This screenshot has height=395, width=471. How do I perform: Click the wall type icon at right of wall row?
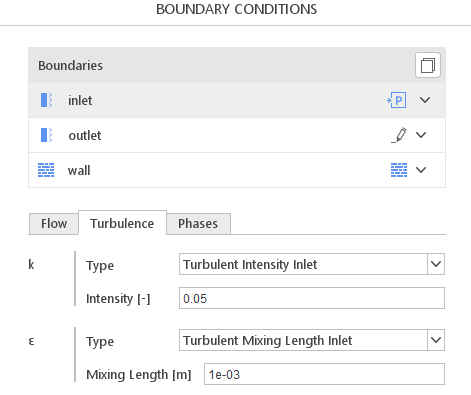click(x=399, y=170)
